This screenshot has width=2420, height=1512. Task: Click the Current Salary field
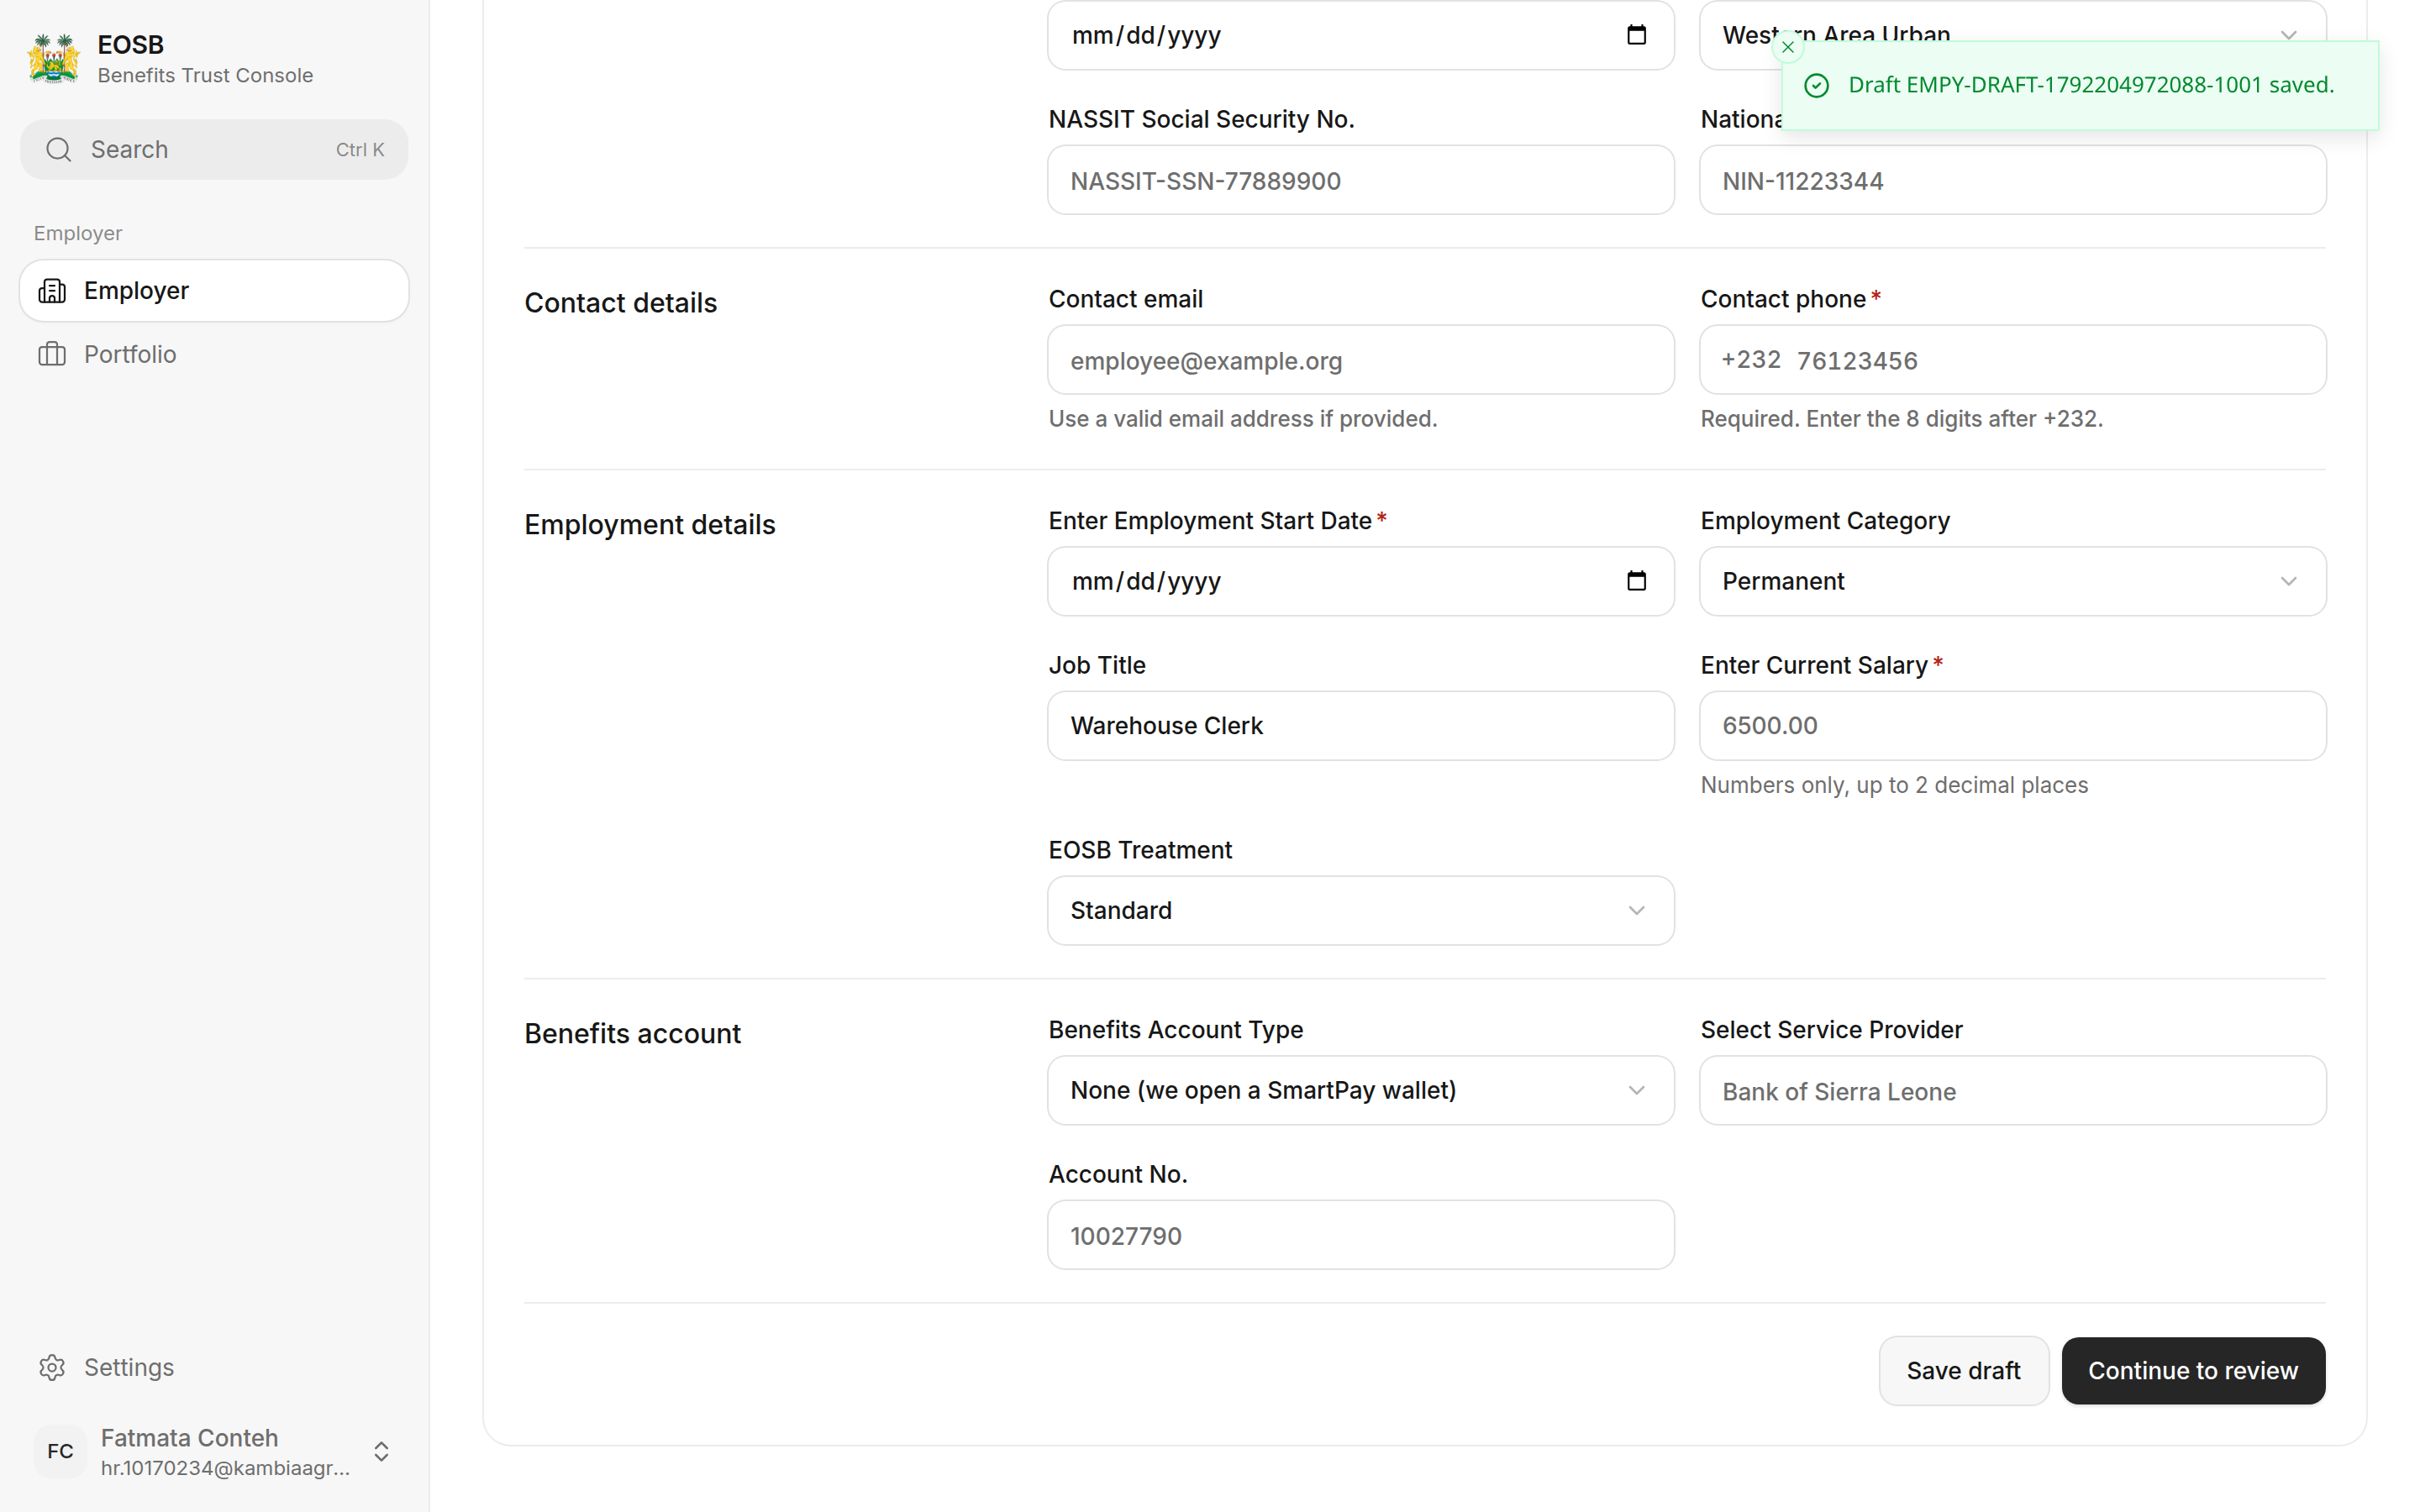pyautogui.click(x=2012, y=726)
